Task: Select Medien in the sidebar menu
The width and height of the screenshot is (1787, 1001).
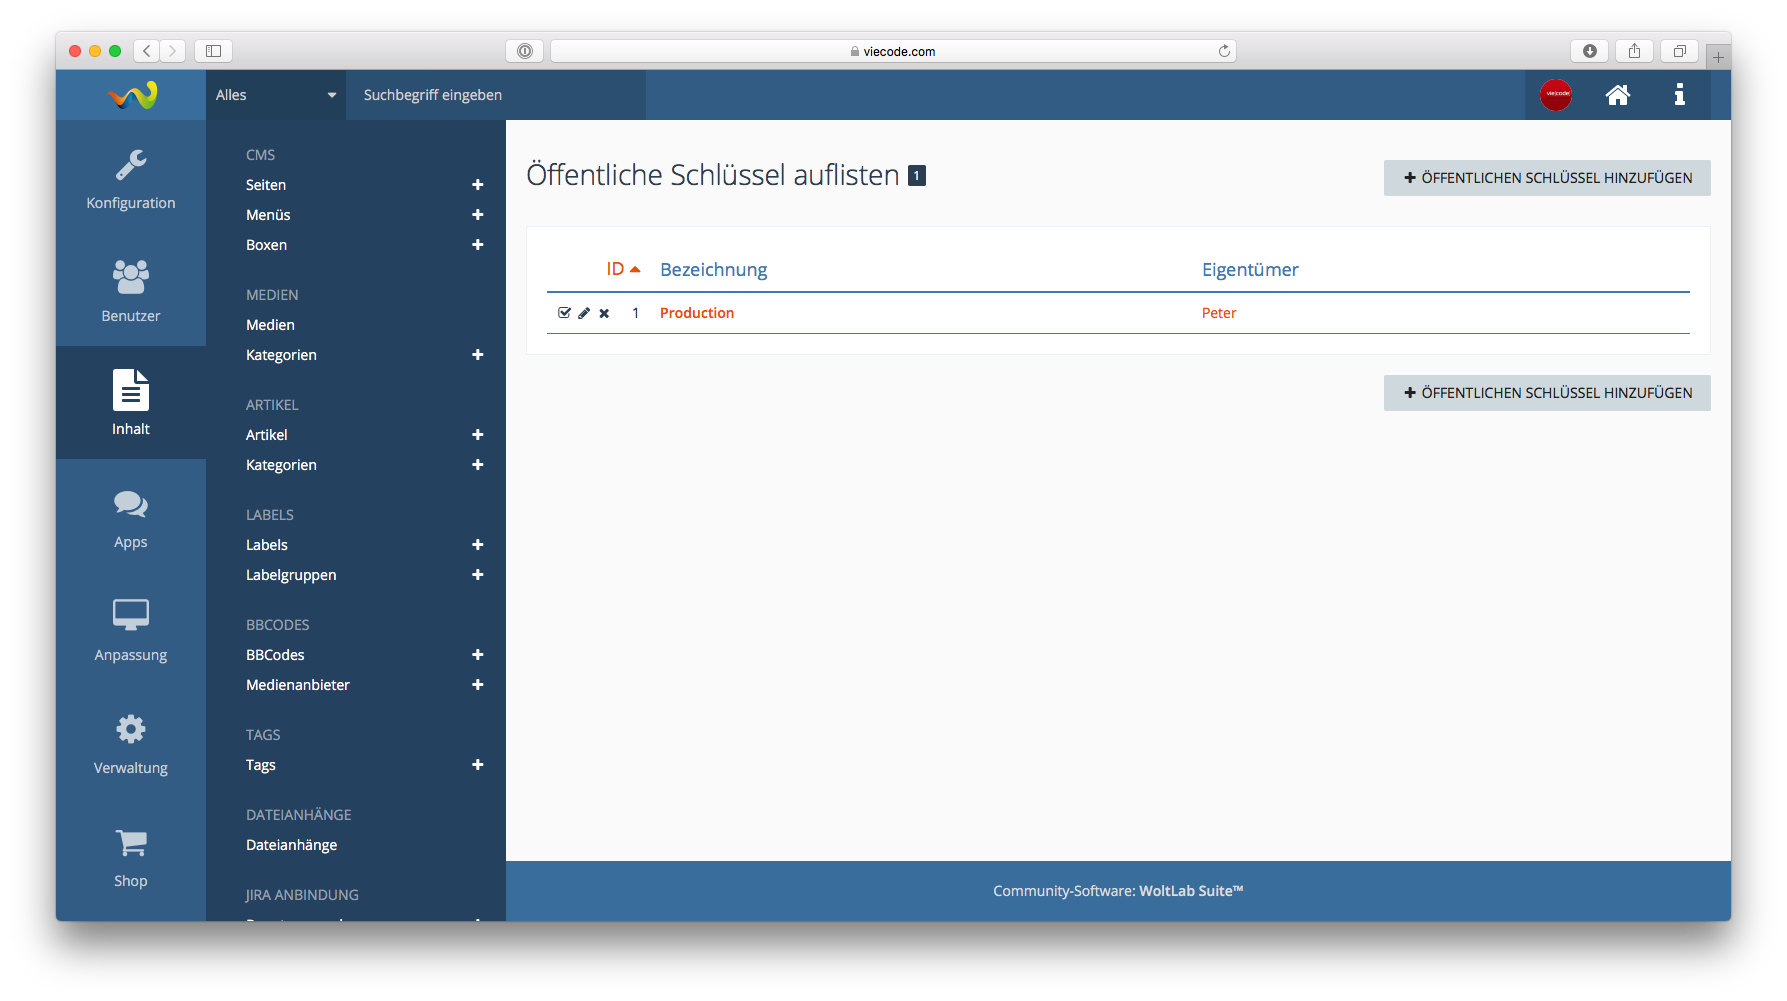Action: tap(270, 325)
